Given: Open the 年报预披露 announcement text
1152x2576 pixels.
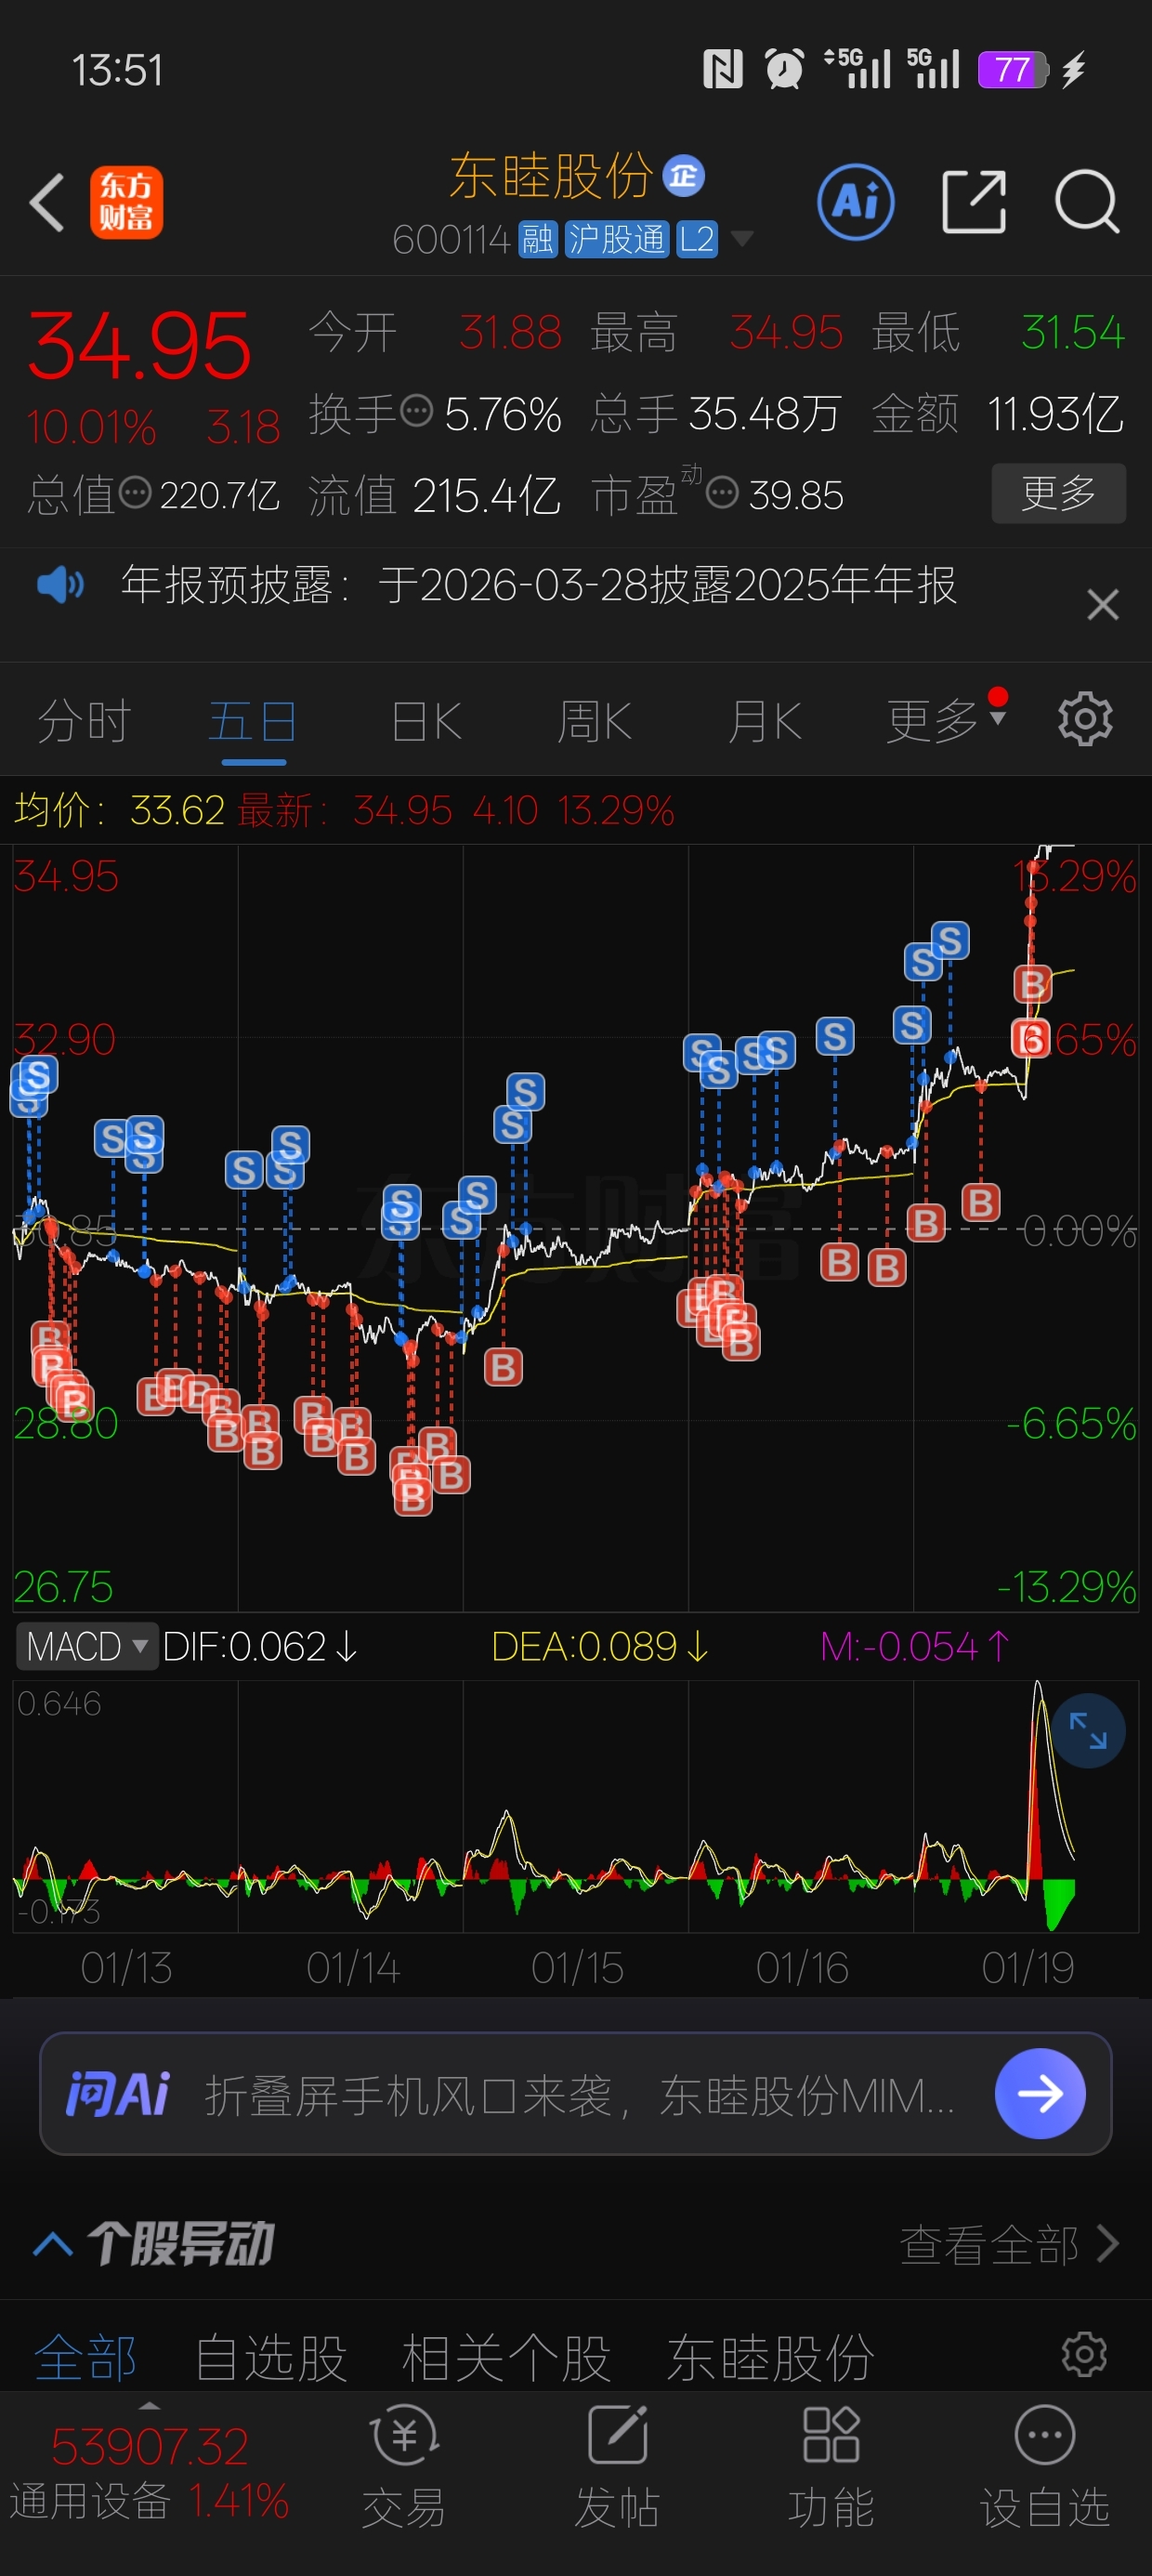Looking at the screenshot, I should [538, 585].
